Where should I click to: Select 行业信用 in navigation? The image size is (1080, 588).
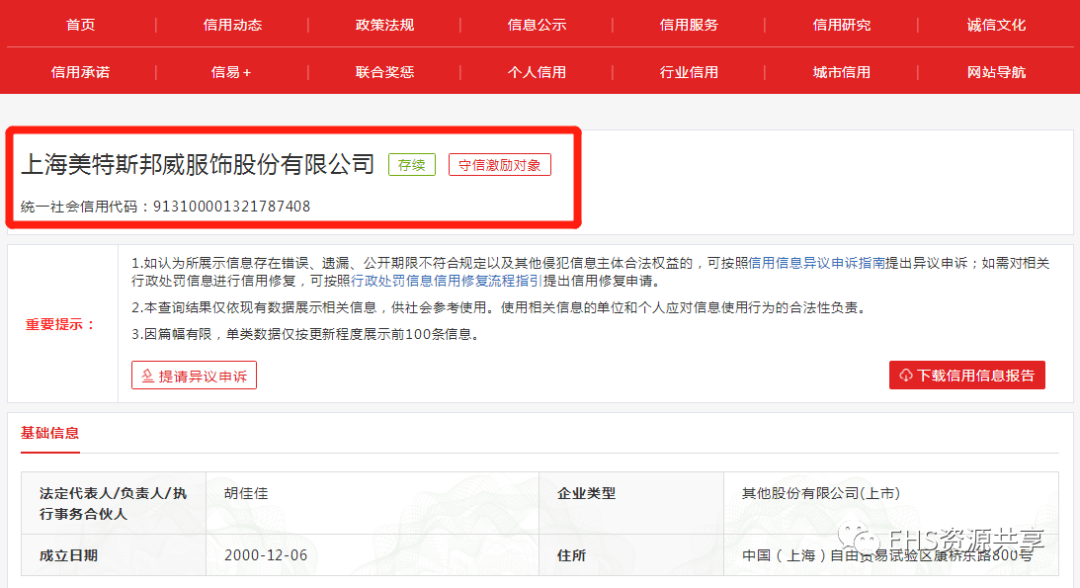pos(689,72)
